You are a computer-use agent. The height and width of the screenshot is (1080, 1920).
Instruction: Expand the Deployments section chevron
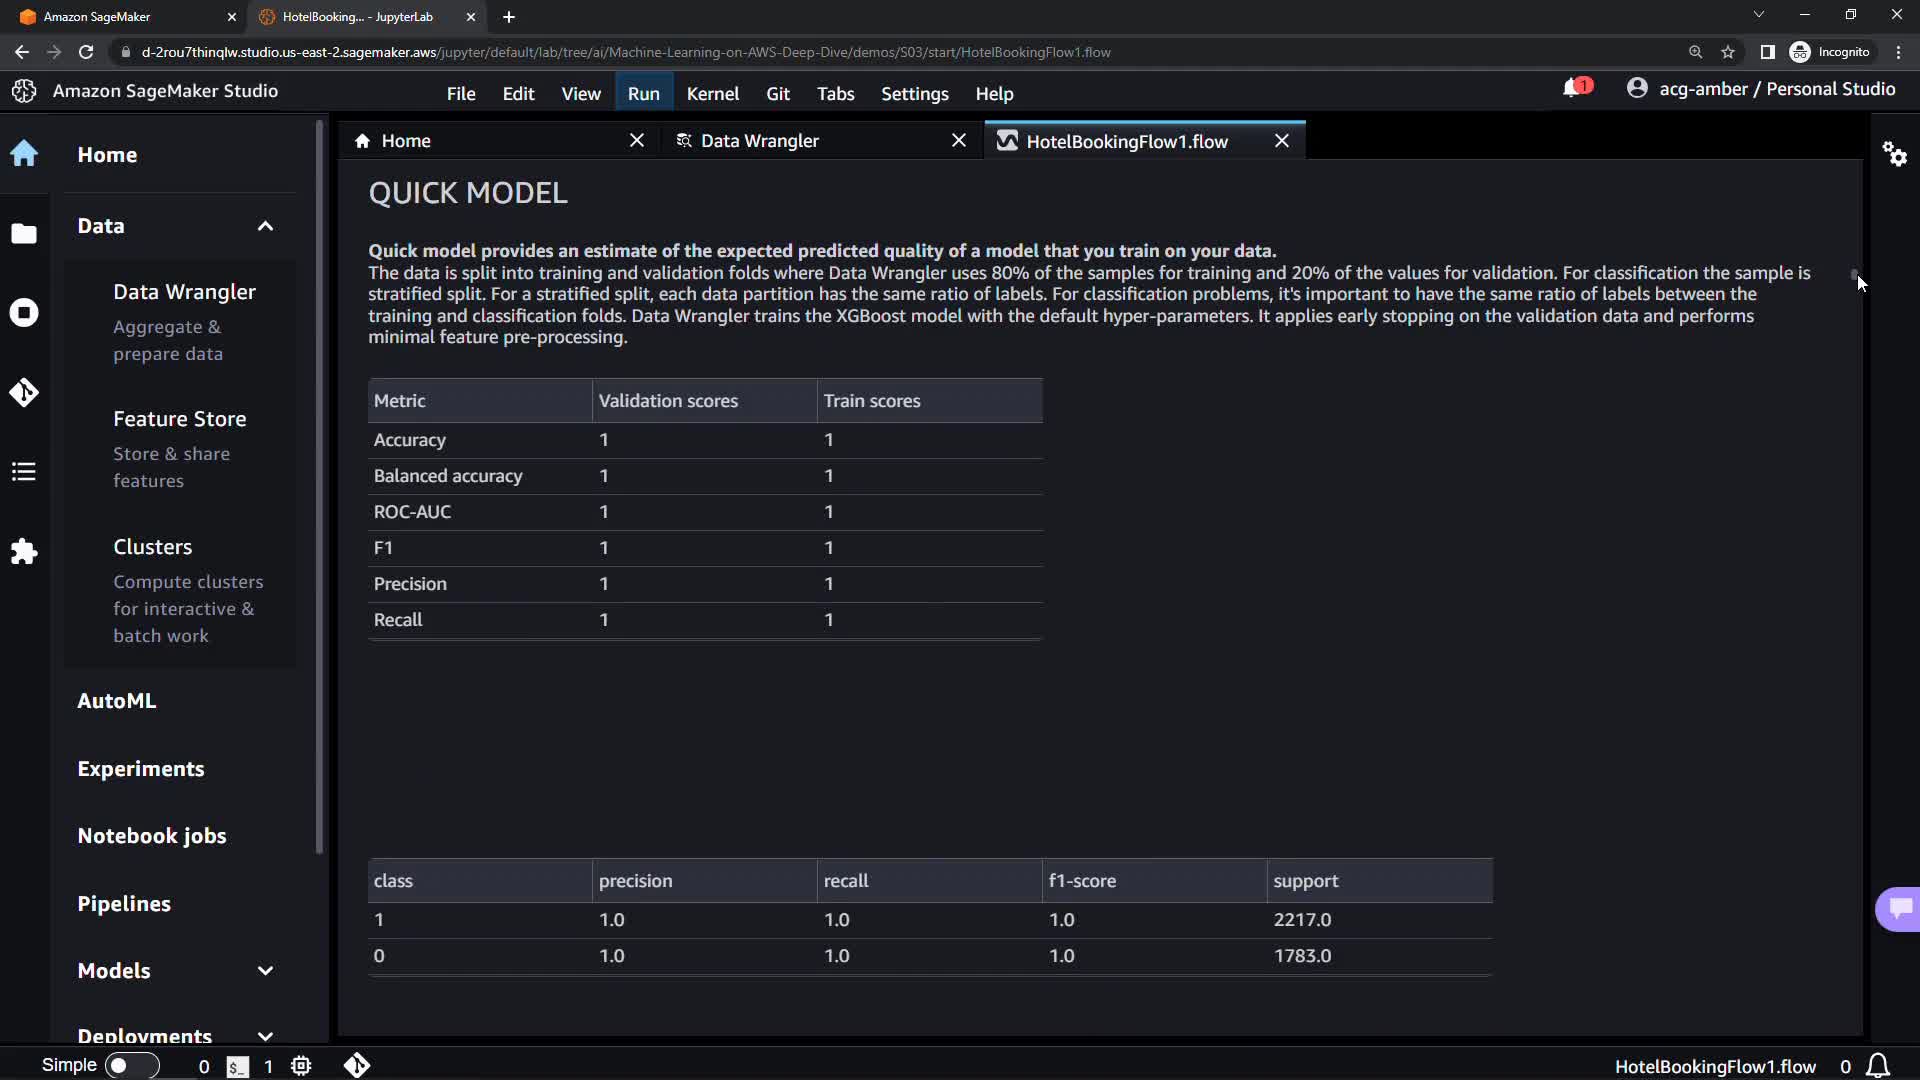click(265, 1036)
